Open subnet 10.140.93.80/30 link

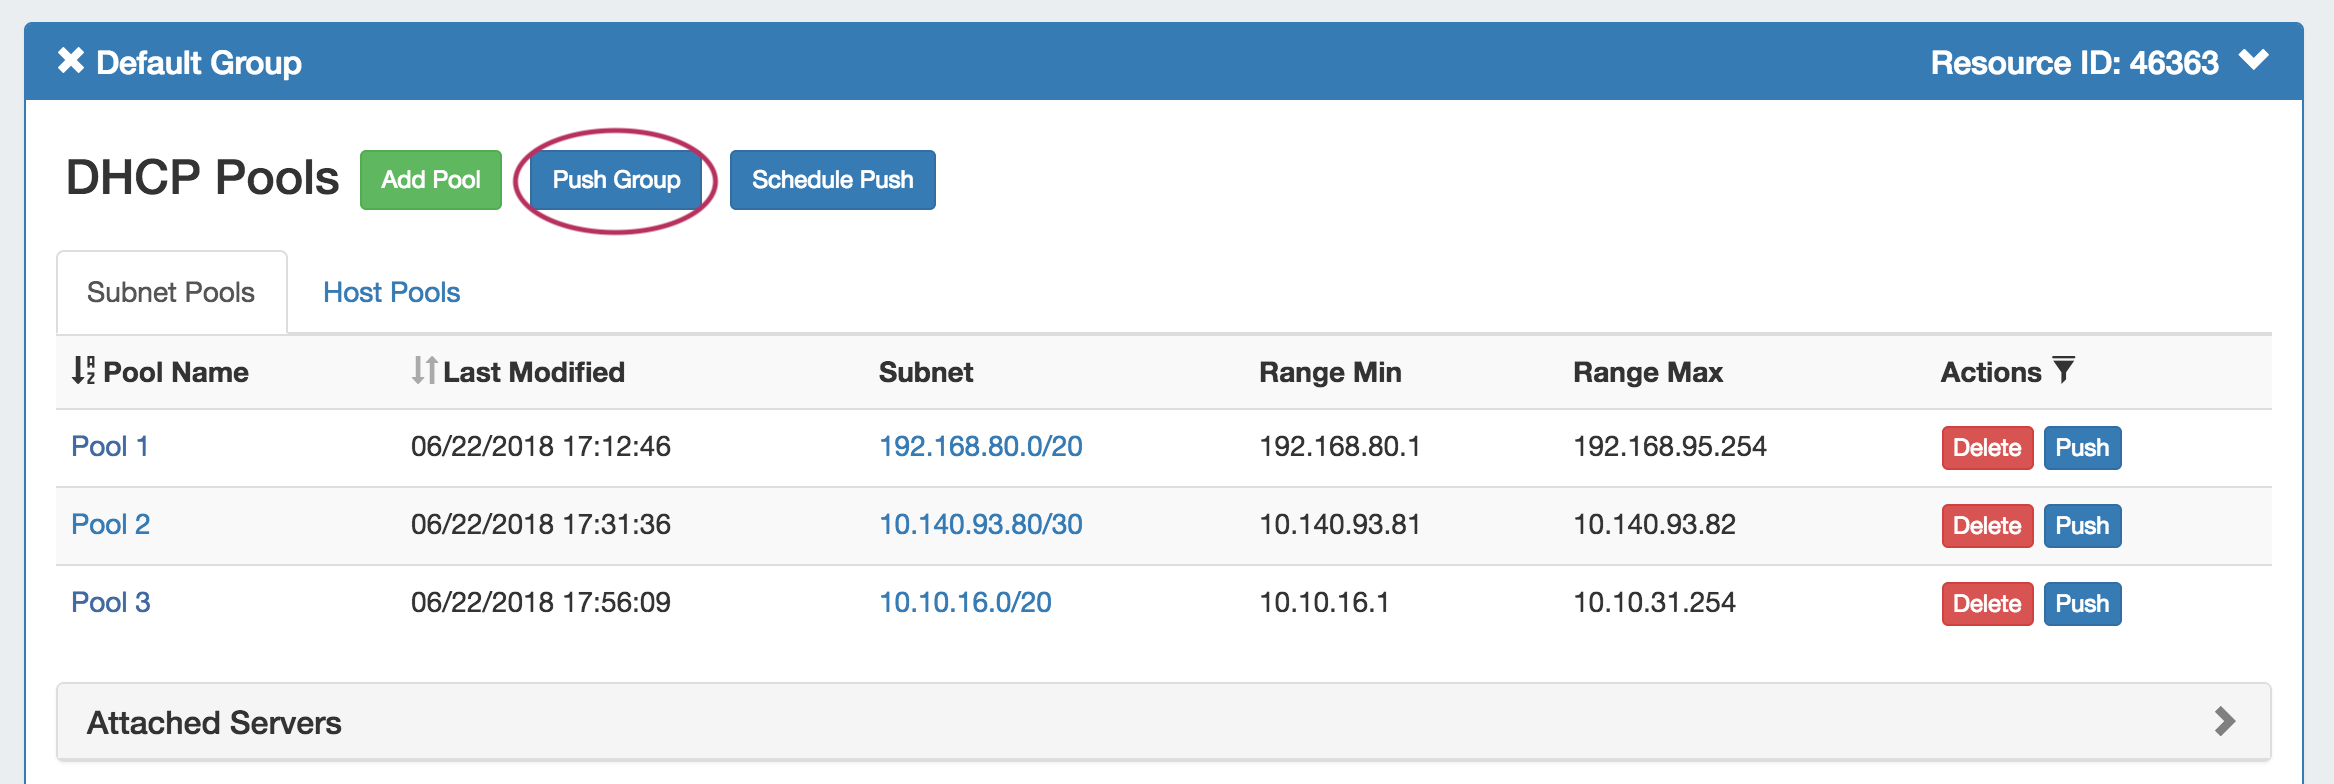(x=980, y=524)
